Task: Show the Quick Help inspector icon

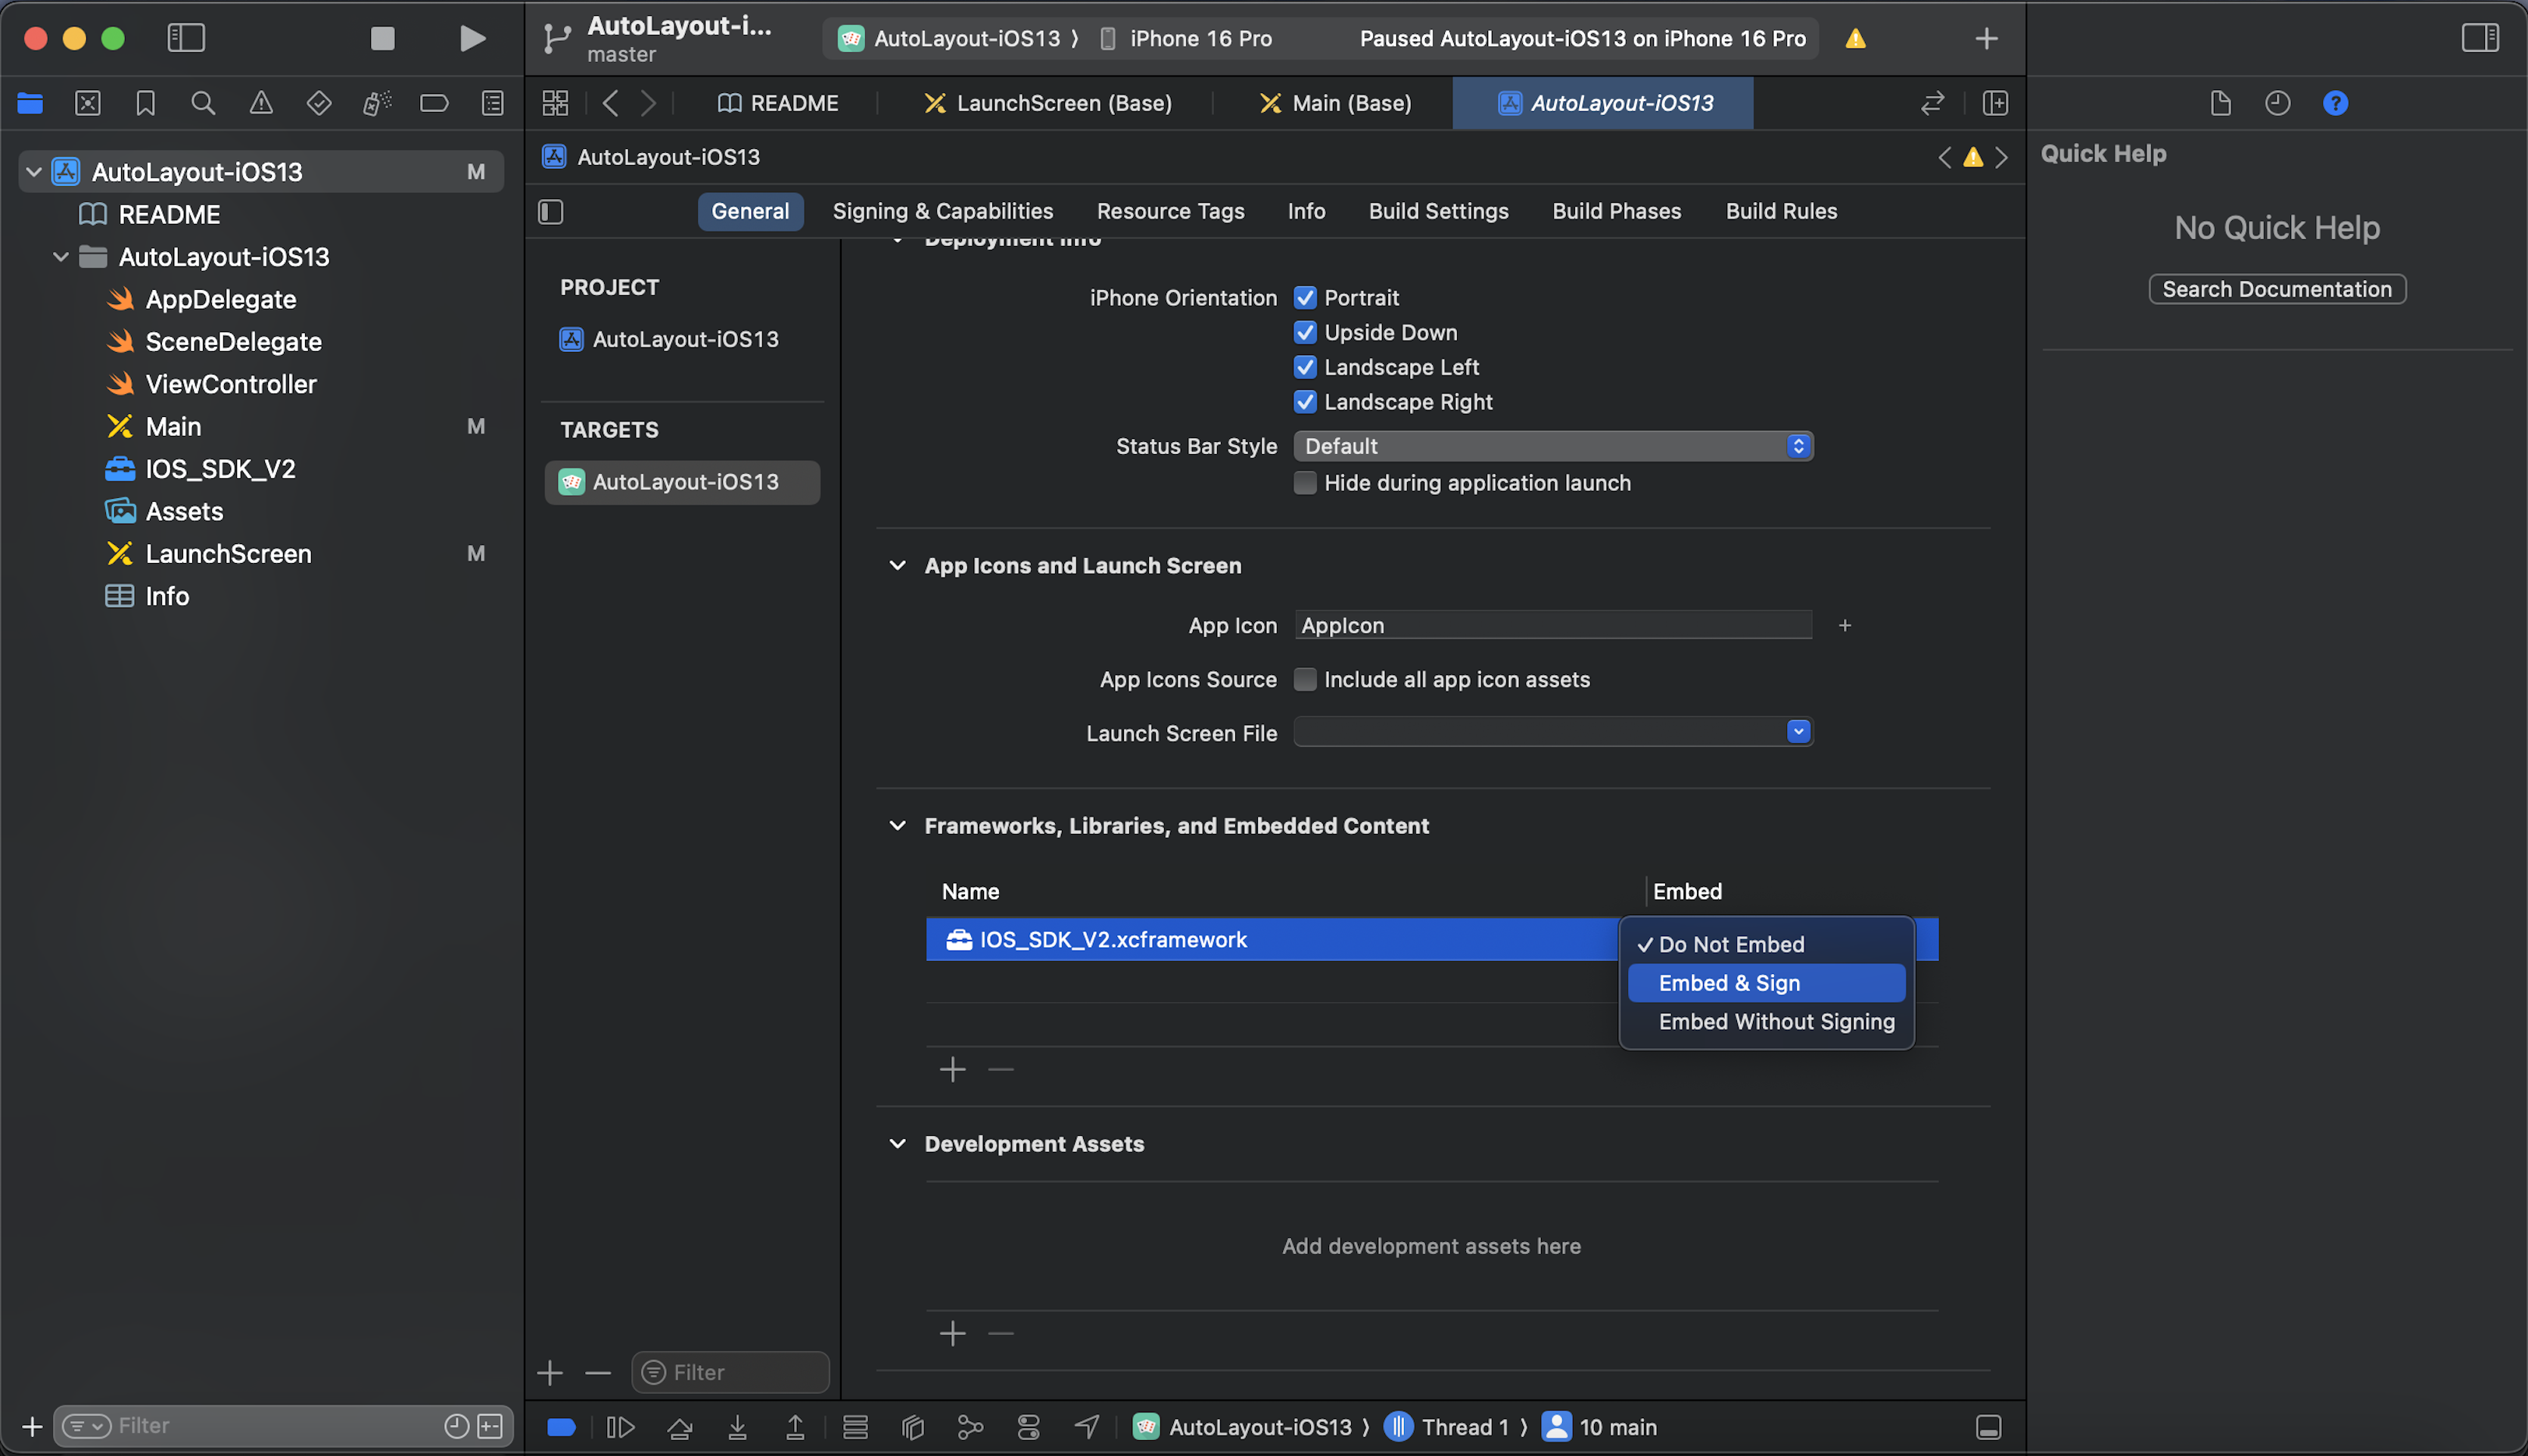Action: click(2335, 103)
